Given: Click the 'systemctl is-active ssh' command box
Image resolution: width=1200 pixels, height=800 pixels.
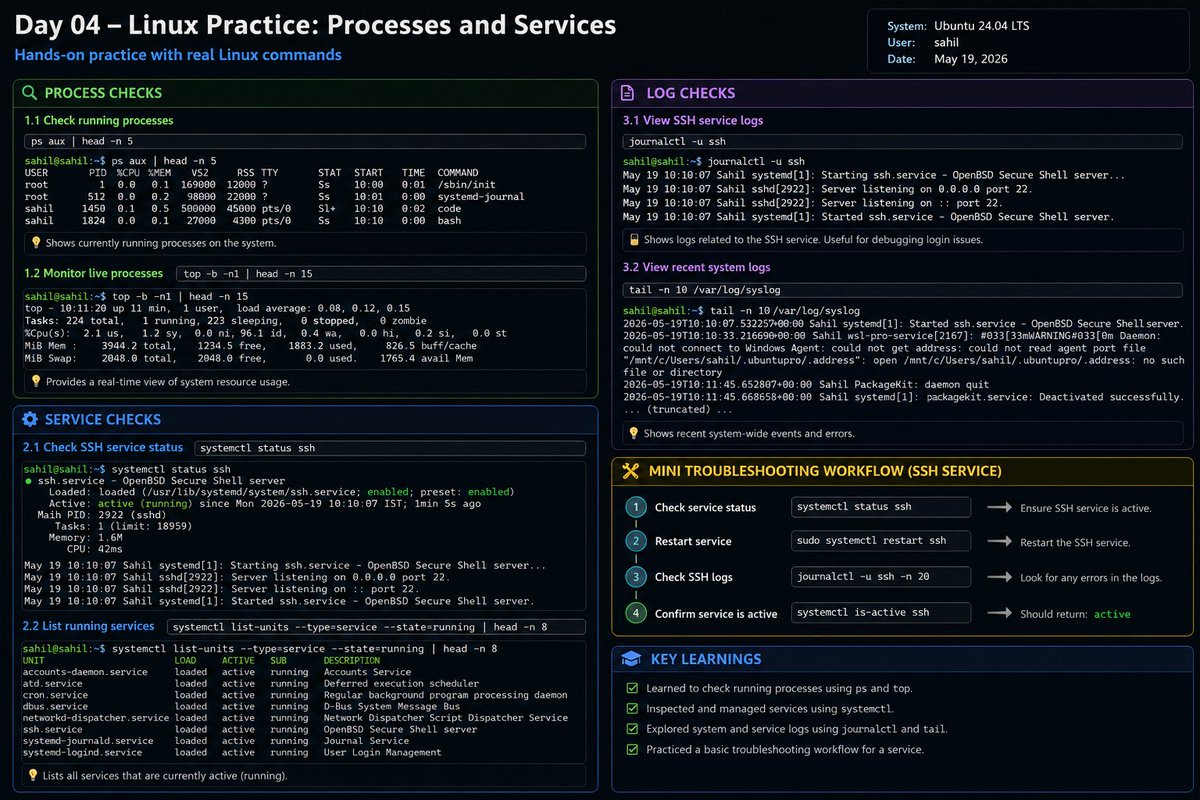Looking at the screenshot, I should click(881, 612).
